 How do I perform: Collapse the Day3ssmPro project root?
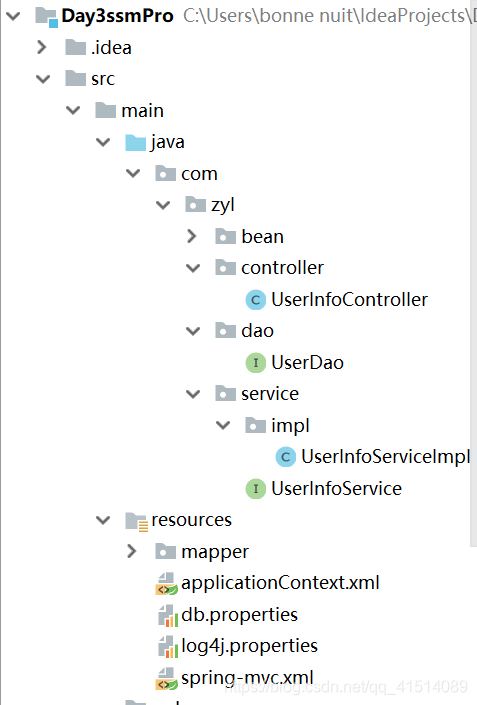coord(13,17)
